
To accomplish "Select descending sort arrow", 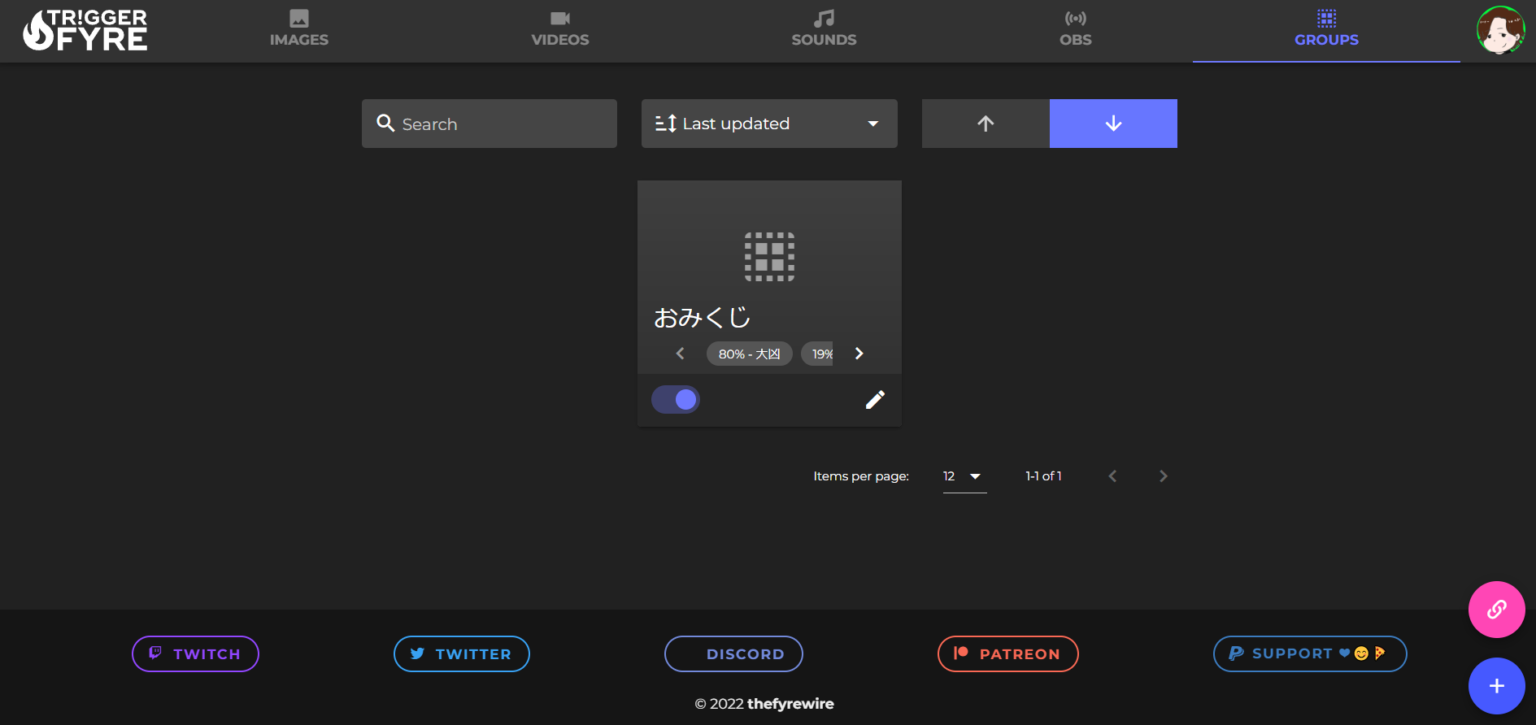I will point(1113,123).
